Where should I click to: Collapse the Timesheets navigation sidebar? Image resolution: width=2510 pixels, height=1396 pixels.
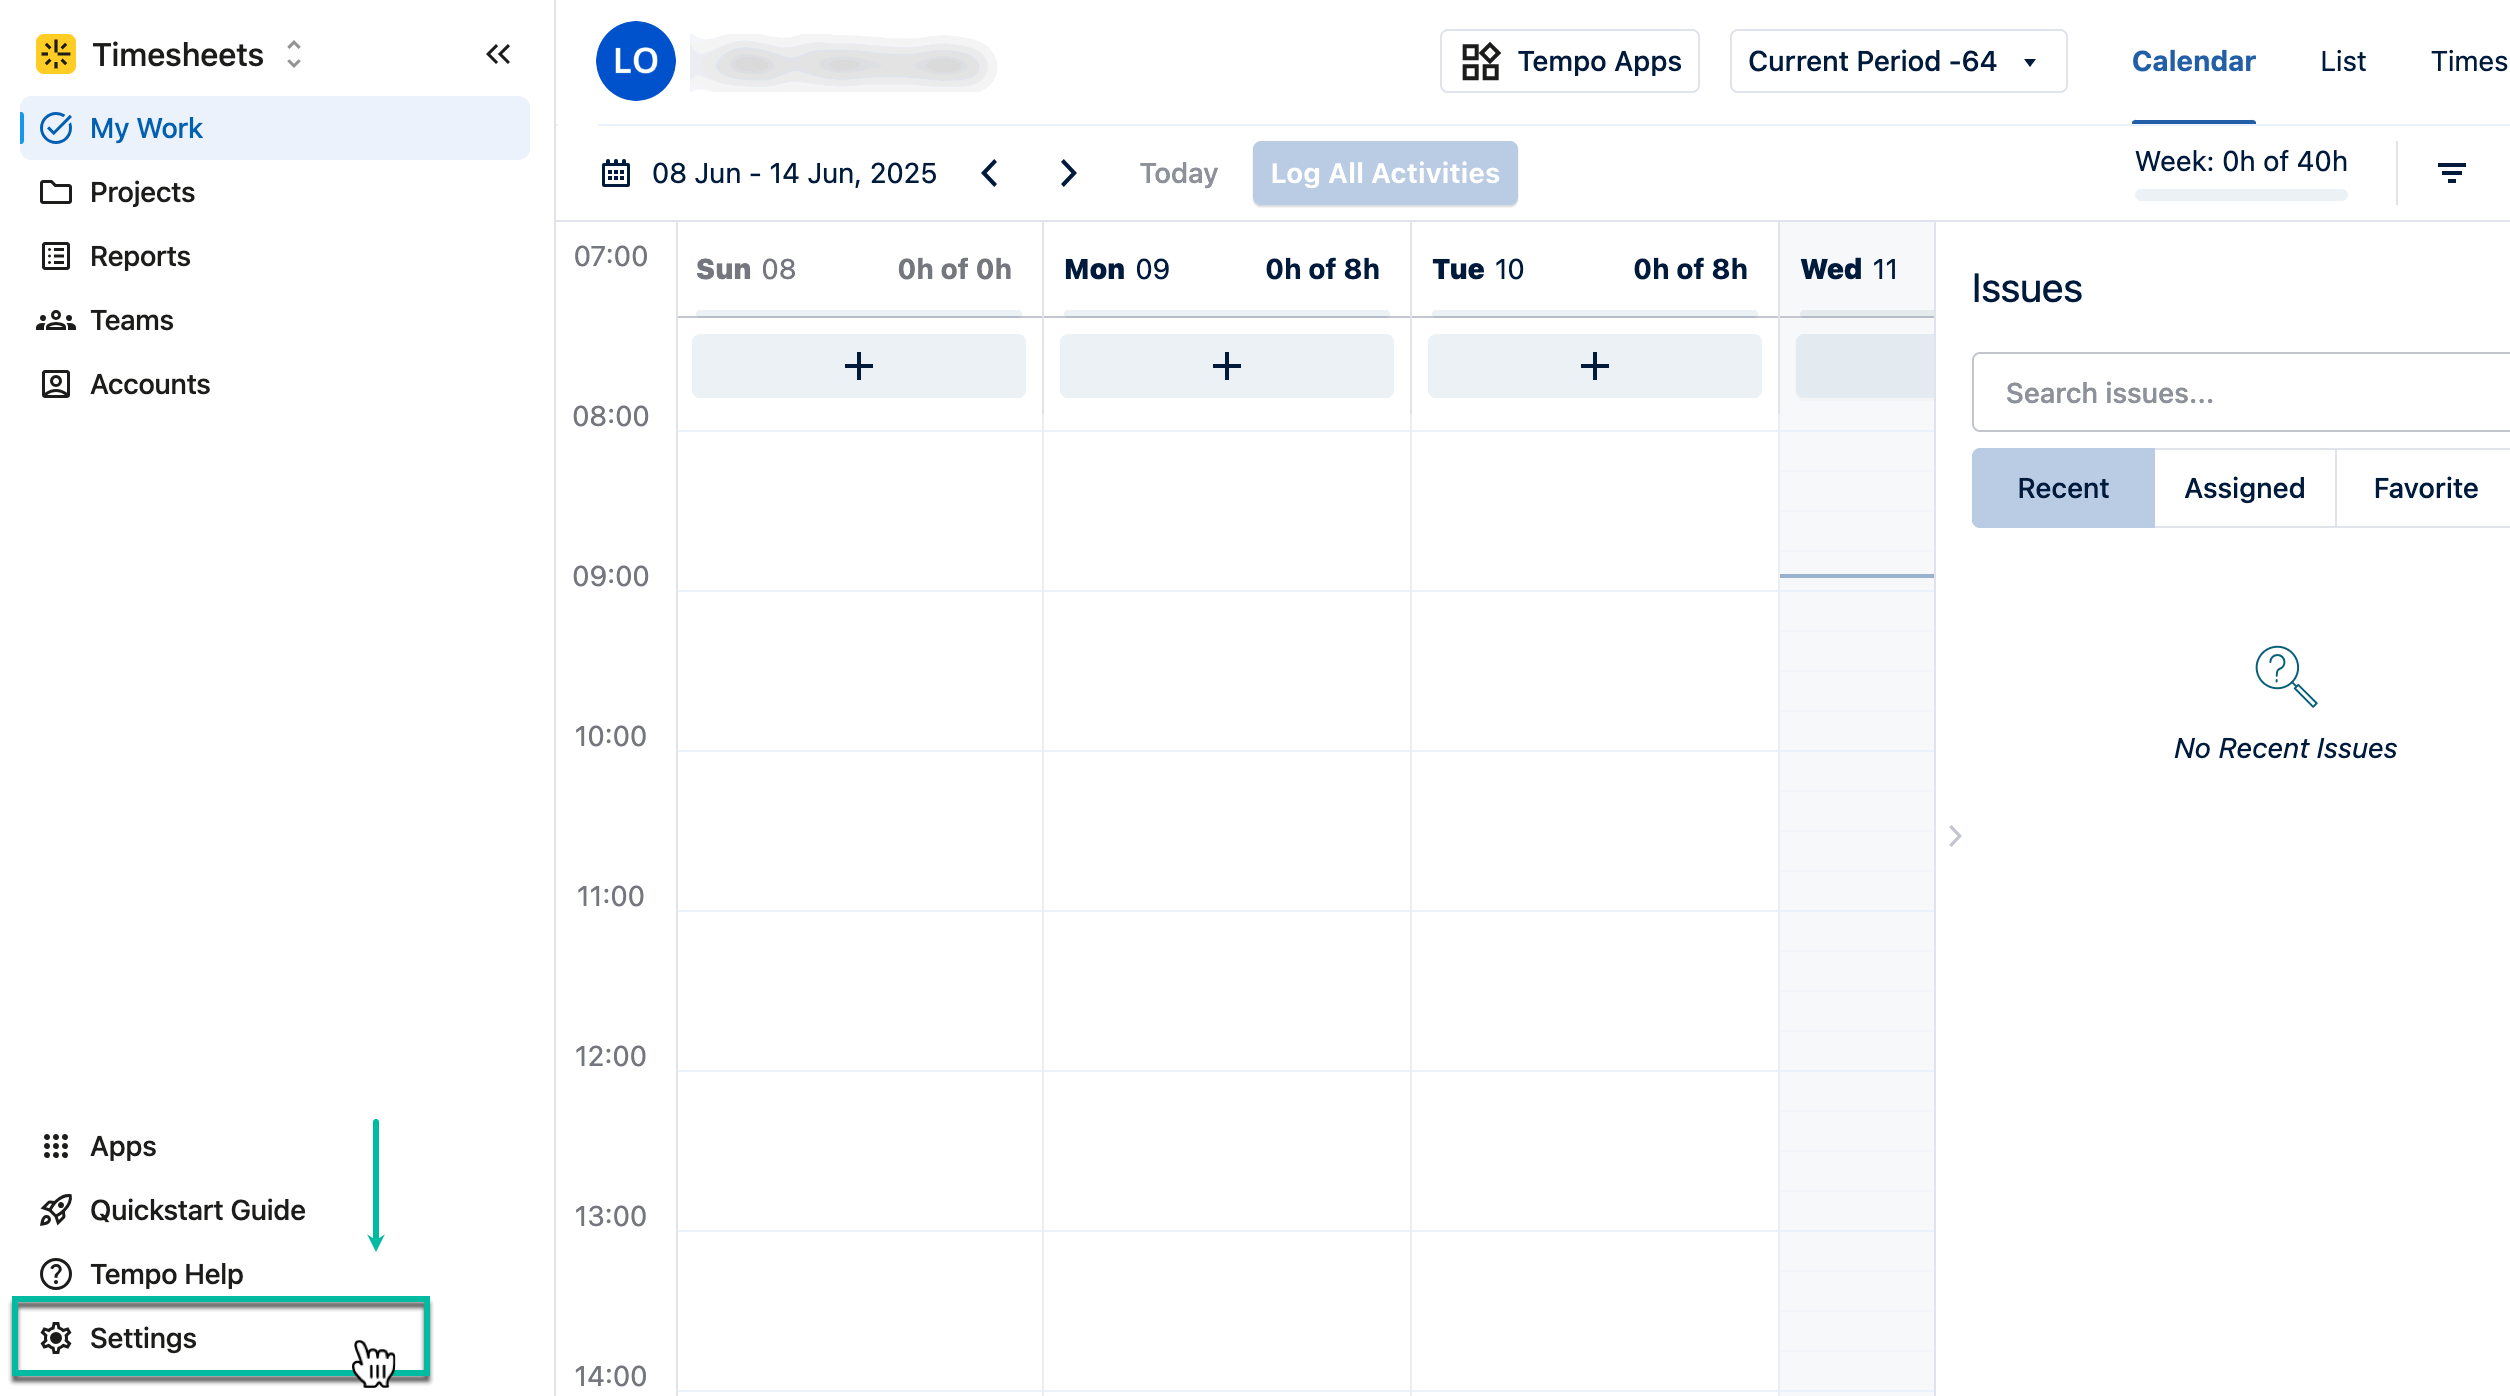point(497,55)
